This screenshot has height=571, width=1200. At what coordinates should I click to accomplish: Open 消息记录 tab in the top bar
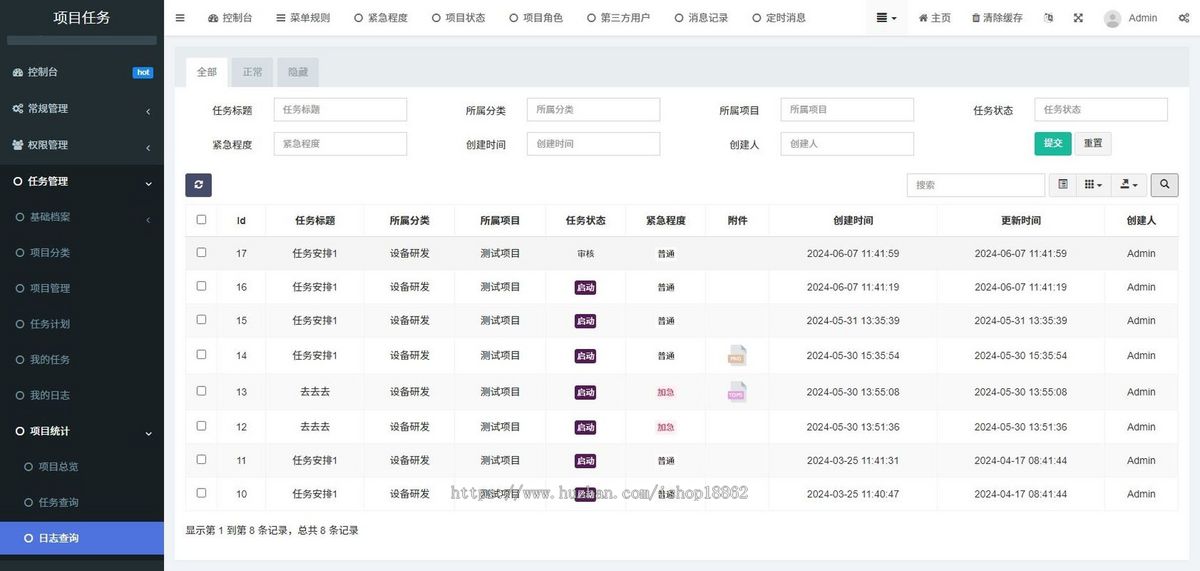(701, 18)
